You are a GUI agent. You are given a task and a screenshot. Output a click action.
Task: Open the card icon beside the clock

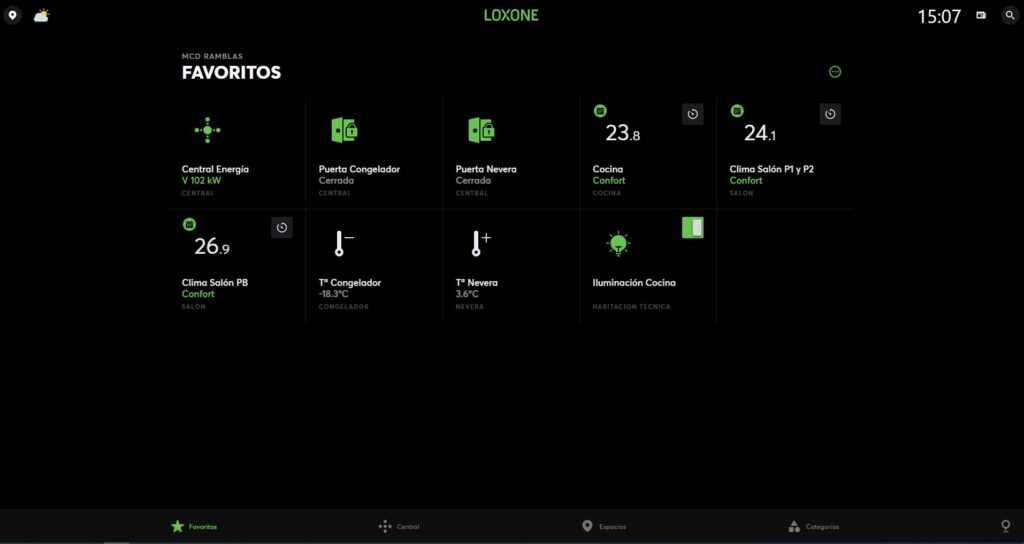click(981, 16)
